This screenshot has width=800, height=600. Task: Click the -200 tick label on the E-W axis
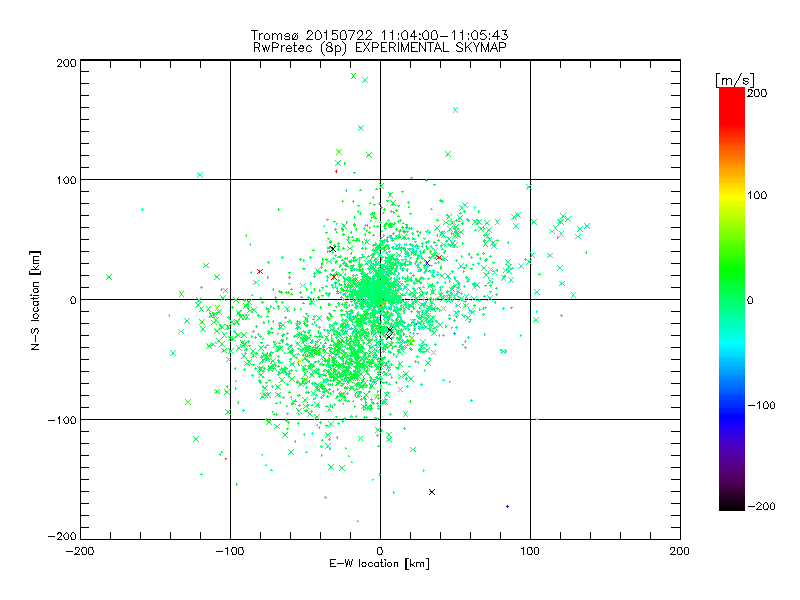click(x=80, y=551)
